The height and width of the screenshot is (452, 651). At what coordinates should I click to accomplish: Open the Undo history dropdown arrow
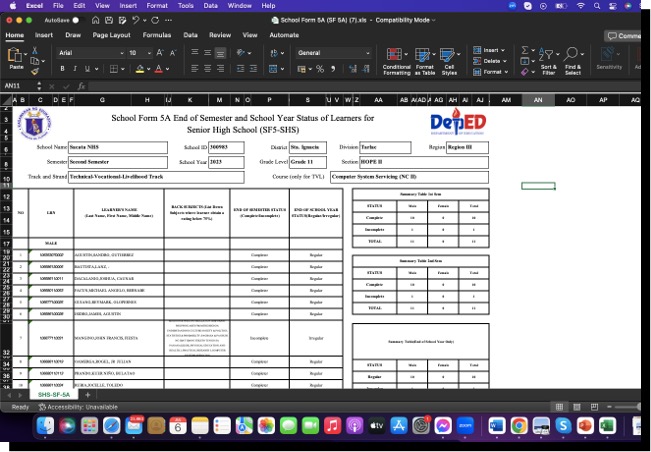[x=144, y=20]
